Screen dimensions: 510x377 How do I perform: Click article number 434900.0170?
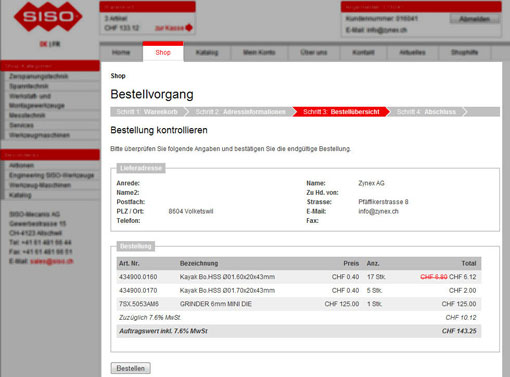coord(138,291)
